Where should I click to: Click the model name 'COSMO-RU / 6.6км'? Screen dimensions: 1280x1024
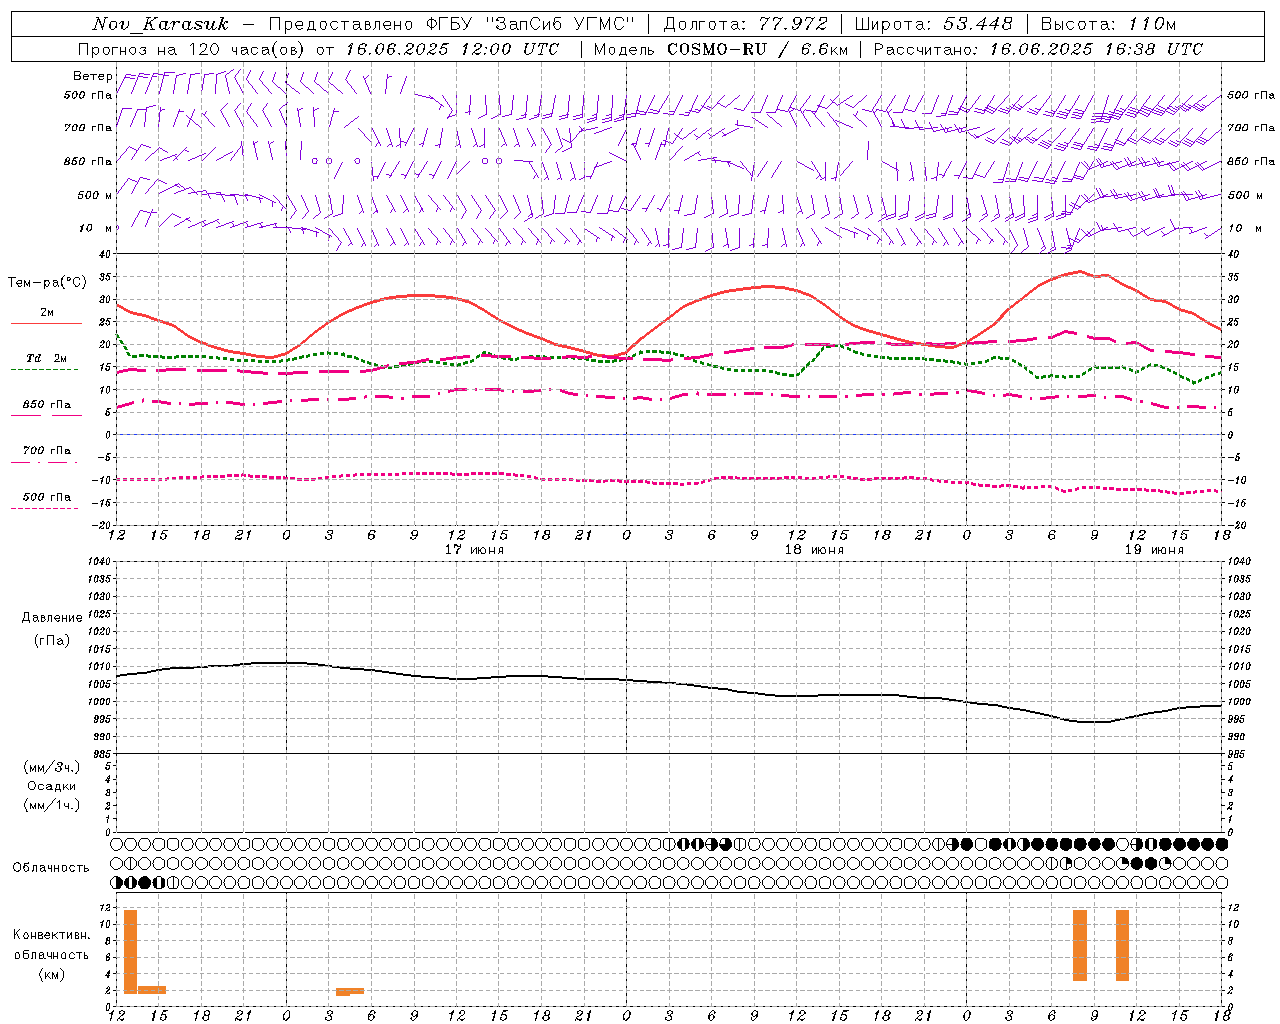pos(758,49)
